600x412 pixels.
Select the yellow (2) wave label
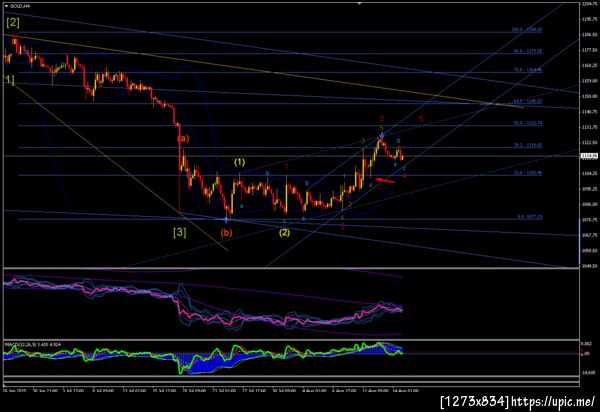click(x=284, y=232)
